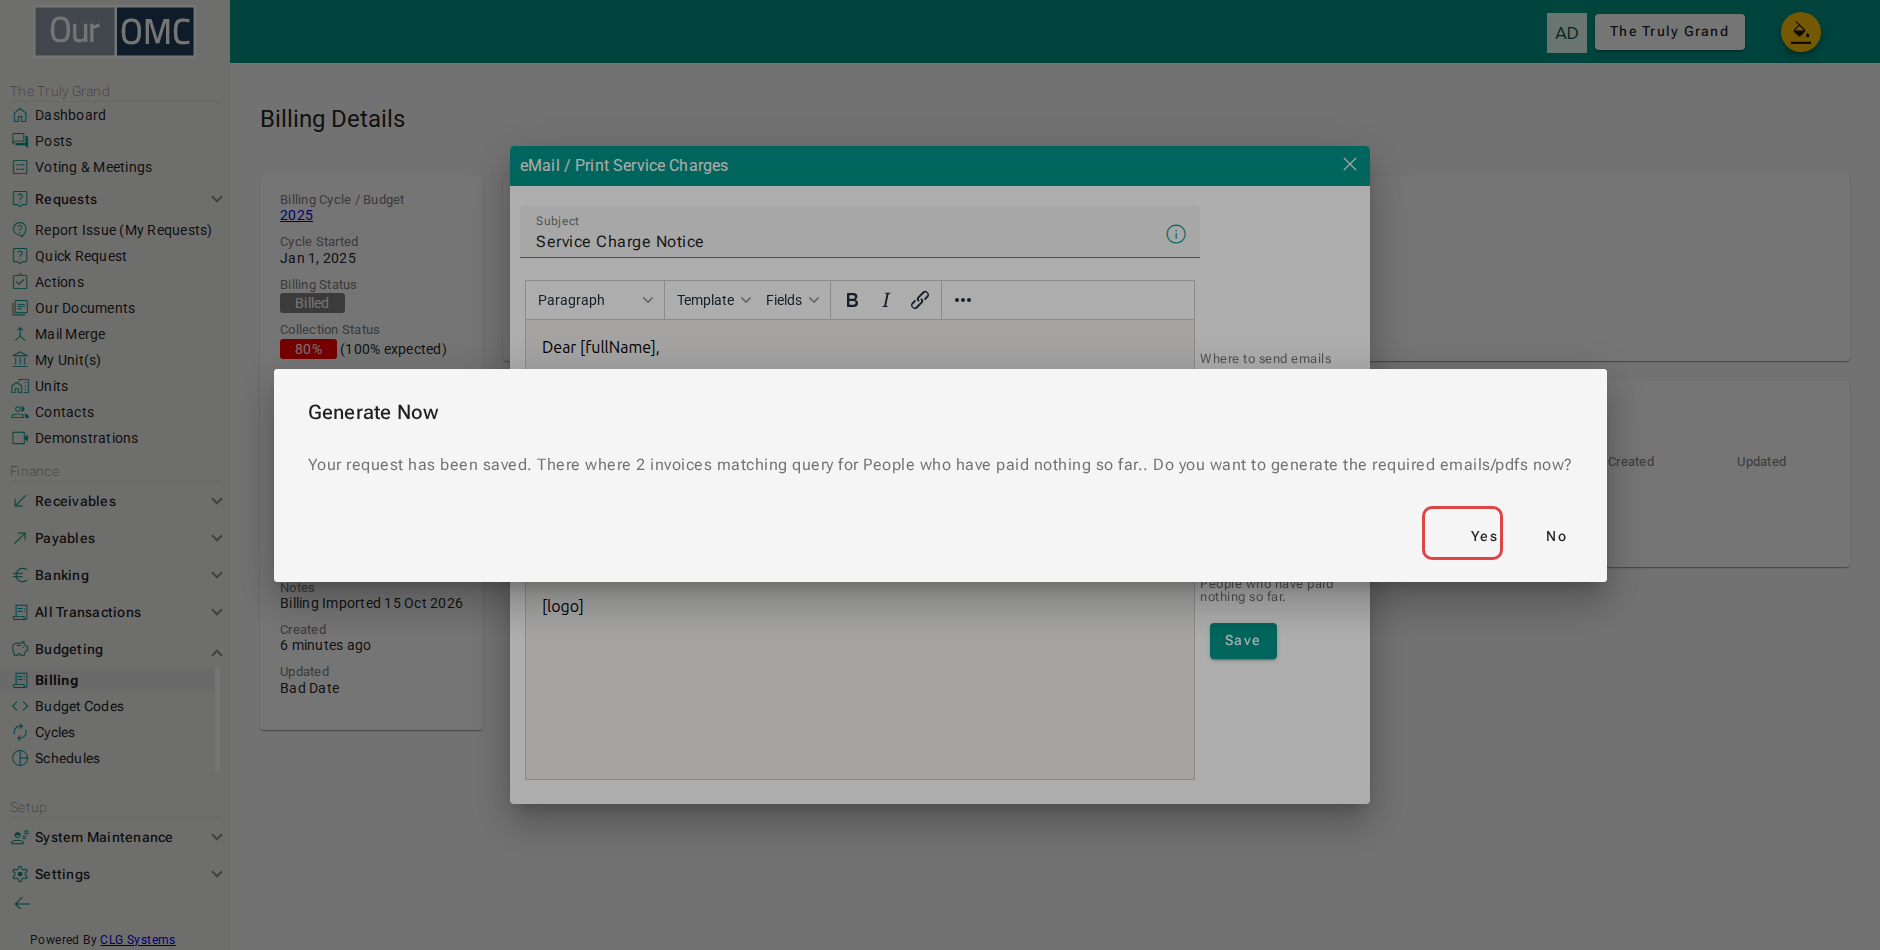Open the Template dropdown
Screen dimensions: 1880x950
point(713,300)
